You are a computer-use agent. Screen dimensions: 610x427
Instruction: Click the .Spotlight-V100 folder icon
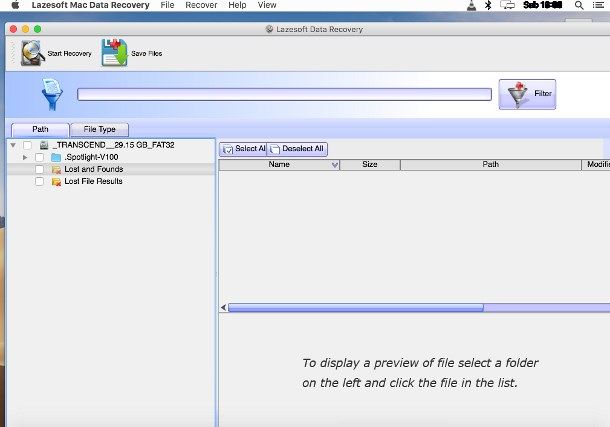(x=56, y=157)
